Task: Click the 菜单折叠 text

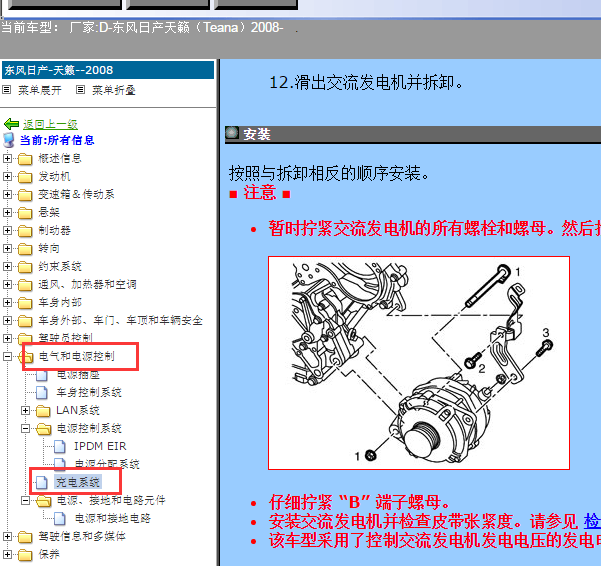Action: click(114, 90)
